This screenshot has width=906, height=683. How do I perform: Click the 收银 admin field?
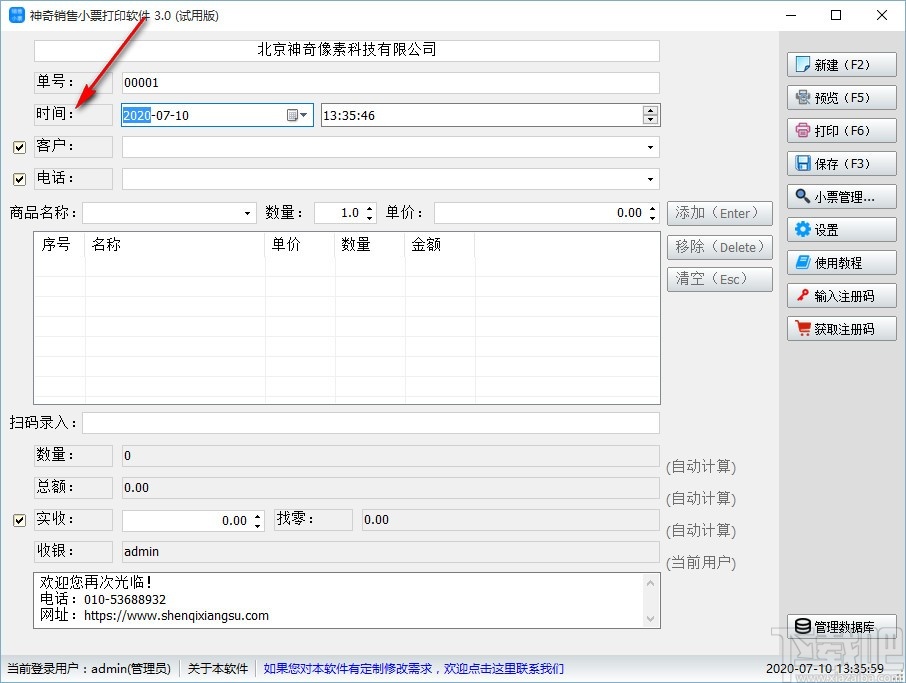point(391,552)
